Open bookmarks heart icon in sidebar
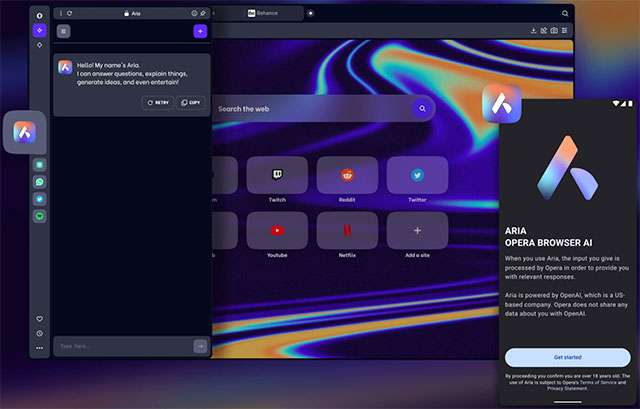Image resolution: width=640 pixels, height=409 pixels. (40, 318)
